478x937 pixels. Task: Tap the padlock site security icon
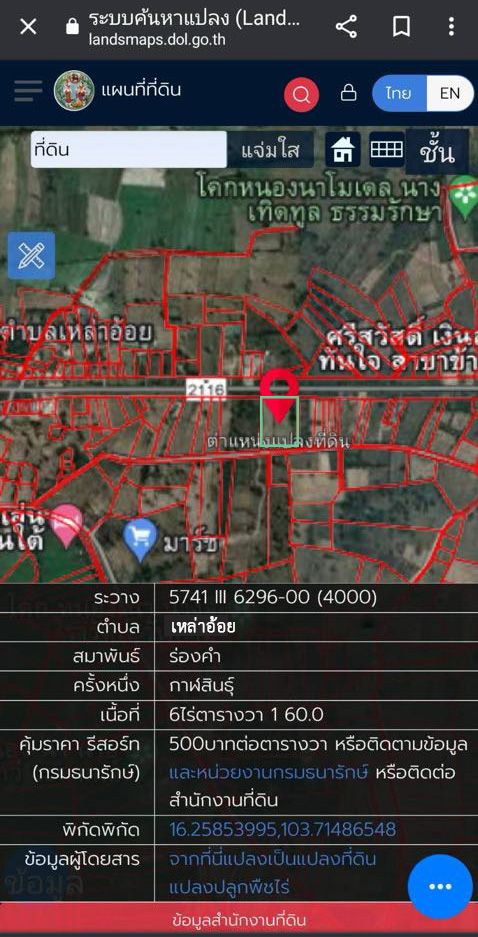(72, 26)
